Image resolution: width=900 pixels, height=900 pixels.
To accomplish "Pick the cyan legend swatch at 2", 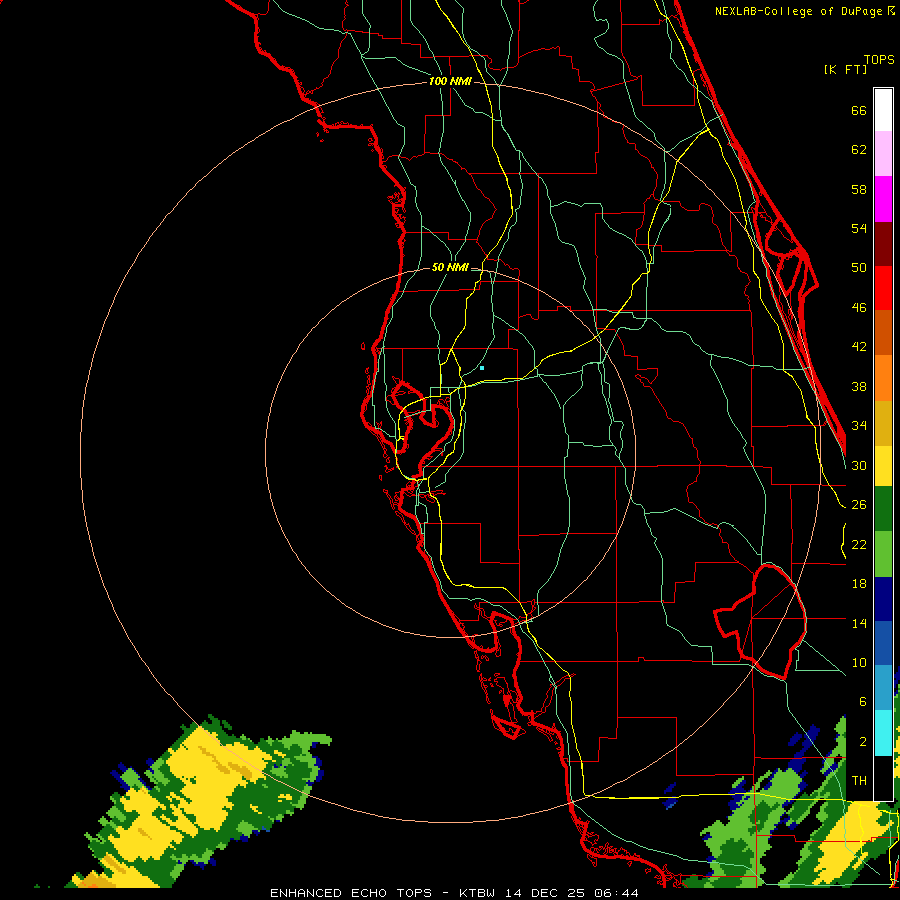I will coord(883,733).
